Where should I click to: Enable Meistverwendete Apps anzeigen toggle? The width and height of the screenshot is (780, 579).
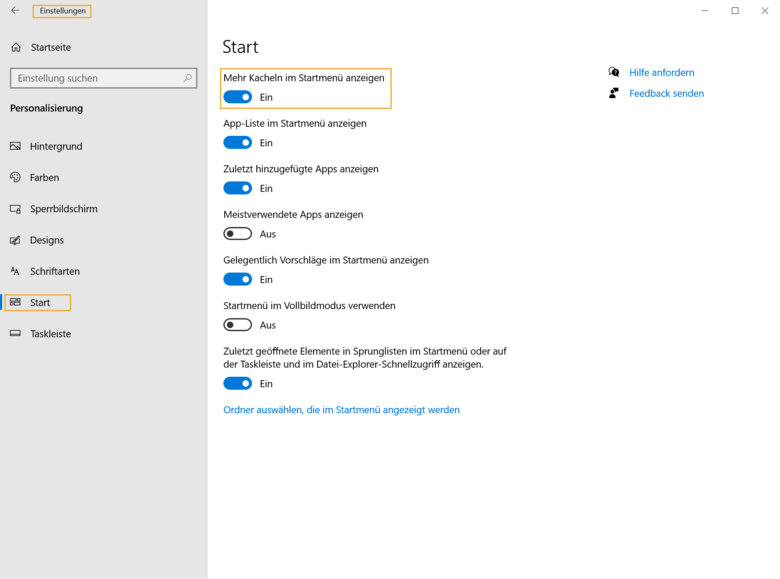click(237, 234)
